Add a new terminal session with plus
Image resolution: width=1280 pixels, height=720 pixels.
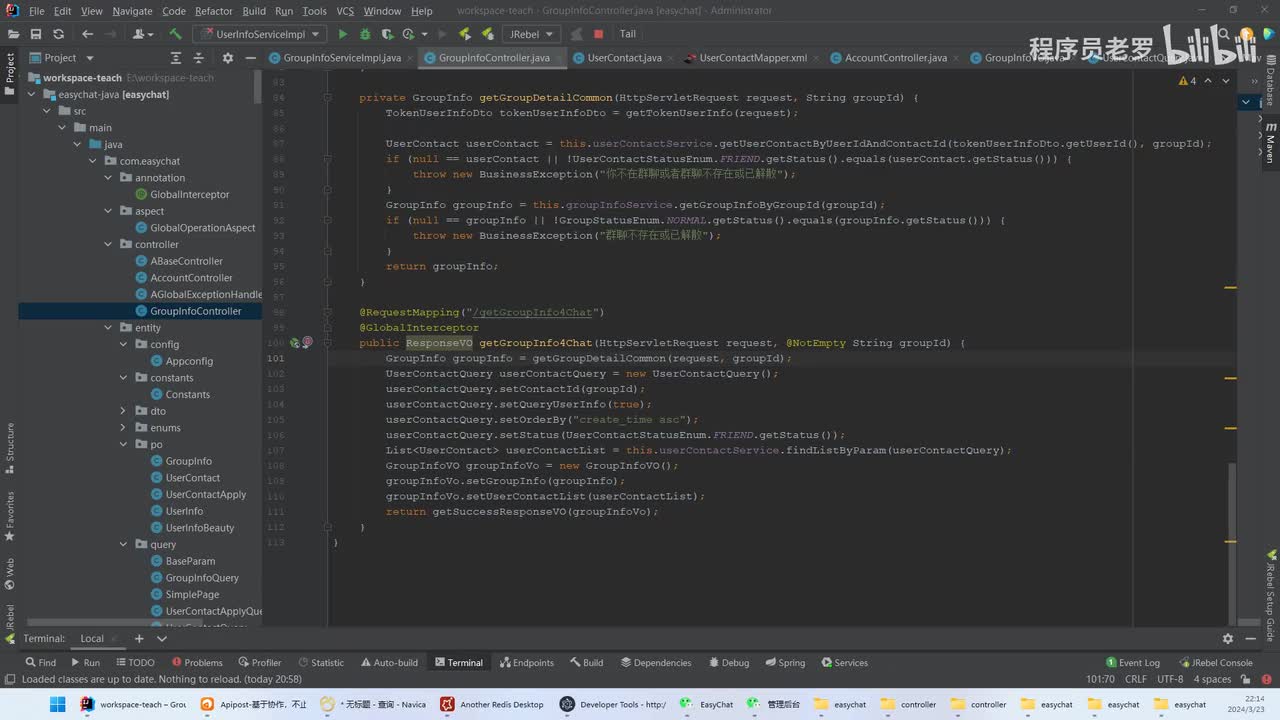[x=138, y=638]
